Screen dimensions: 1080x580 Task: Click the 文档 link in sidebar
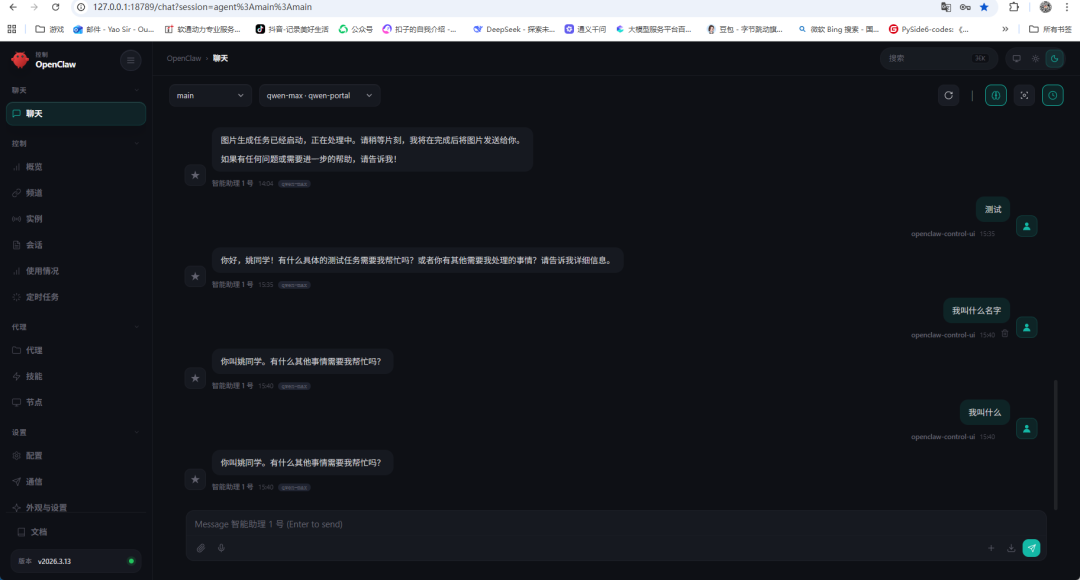tap(38, 532)
